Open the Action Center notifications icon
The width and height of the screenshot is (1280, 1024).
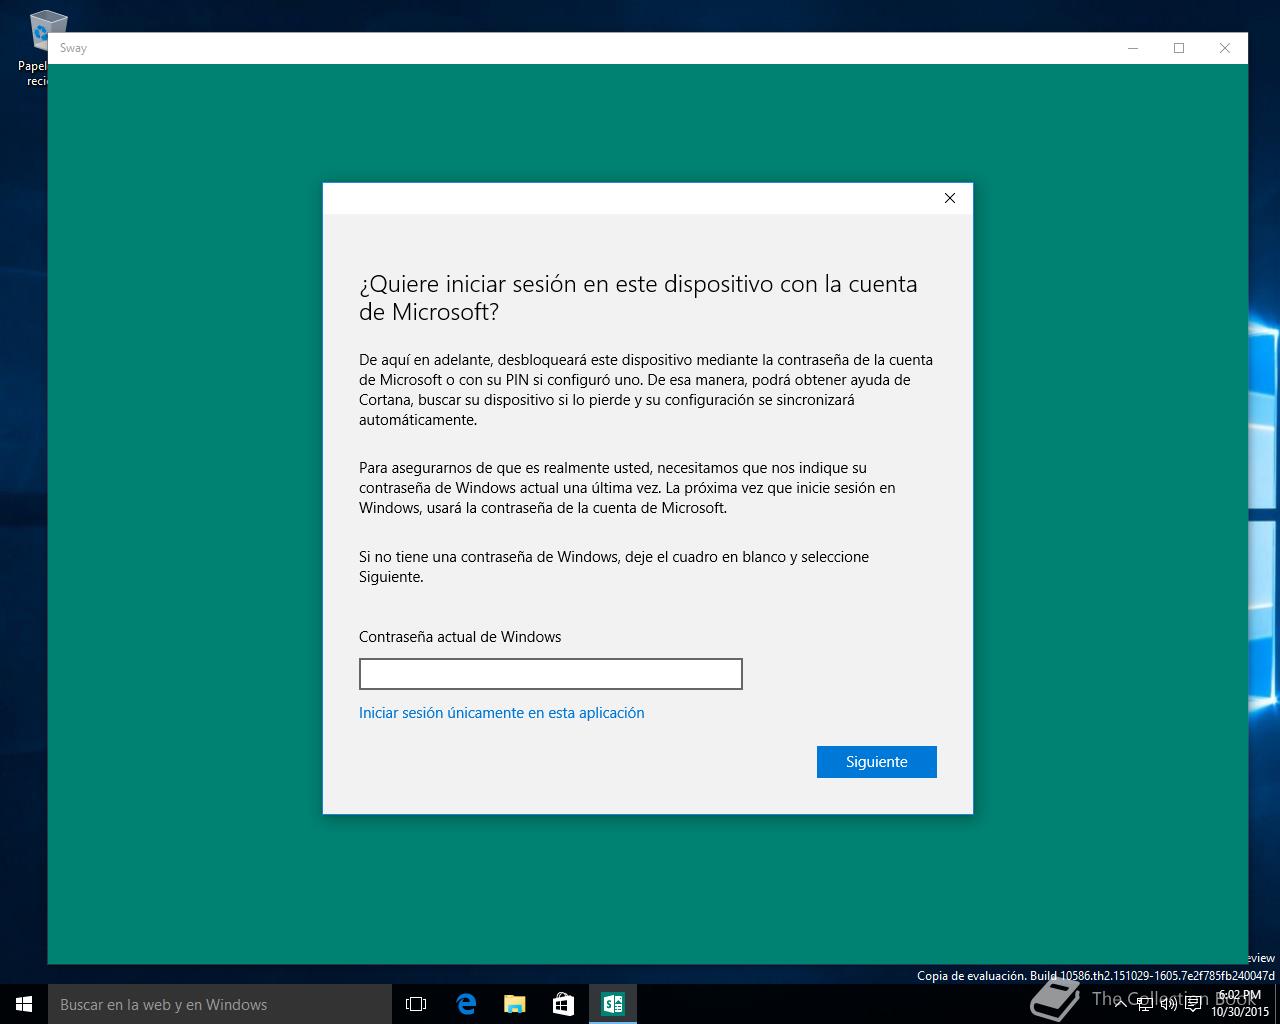(1192, 1004)
